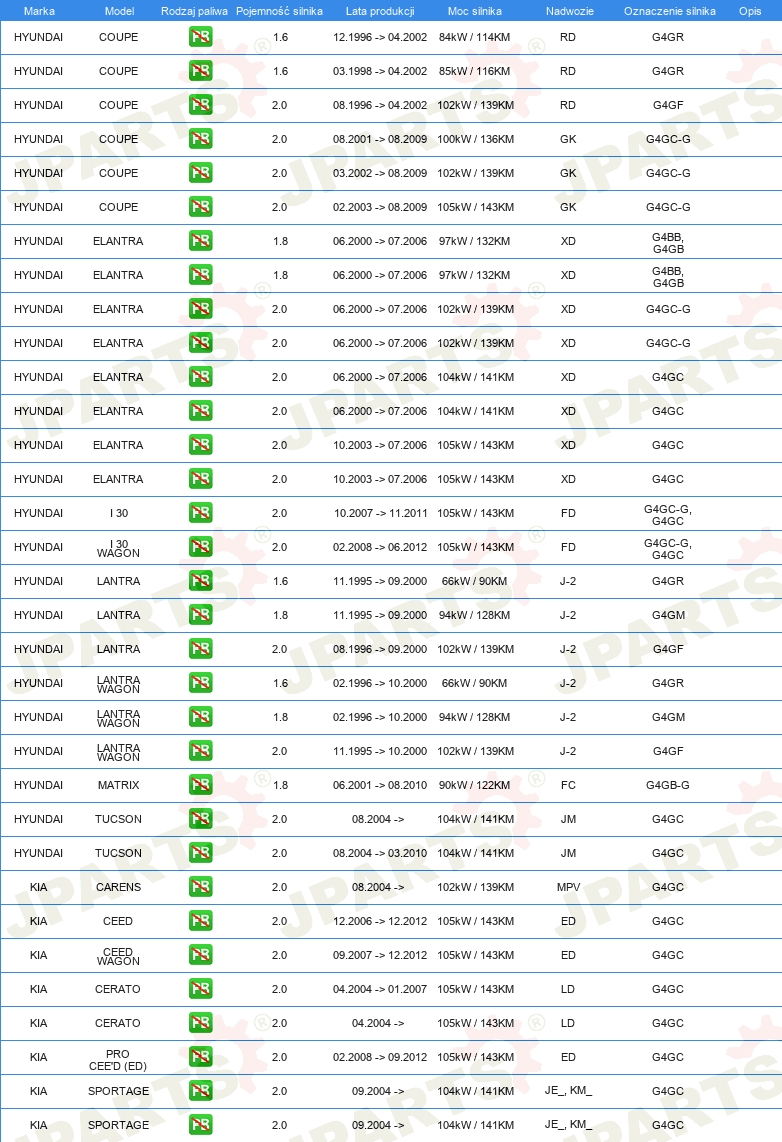Click the fuel icon in the LANTRA WAGON 1.6 row
Viewport: 782px width, 1142px height.
pyautogui.click(x=200, y=682)
